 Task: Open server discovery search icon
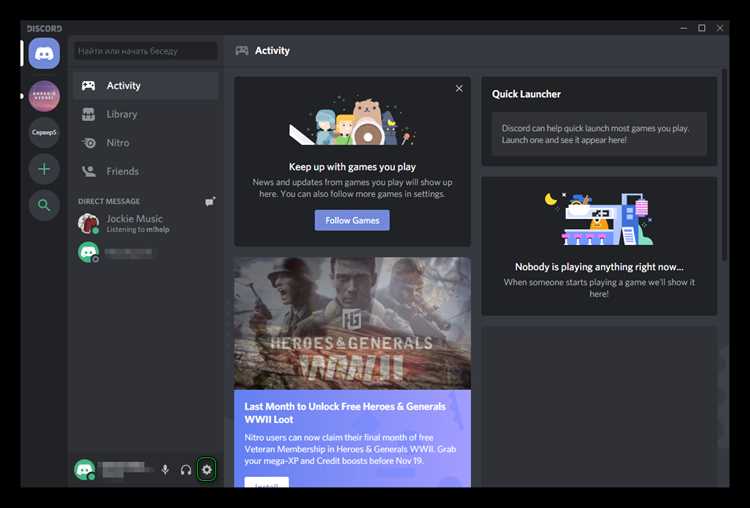44,205
